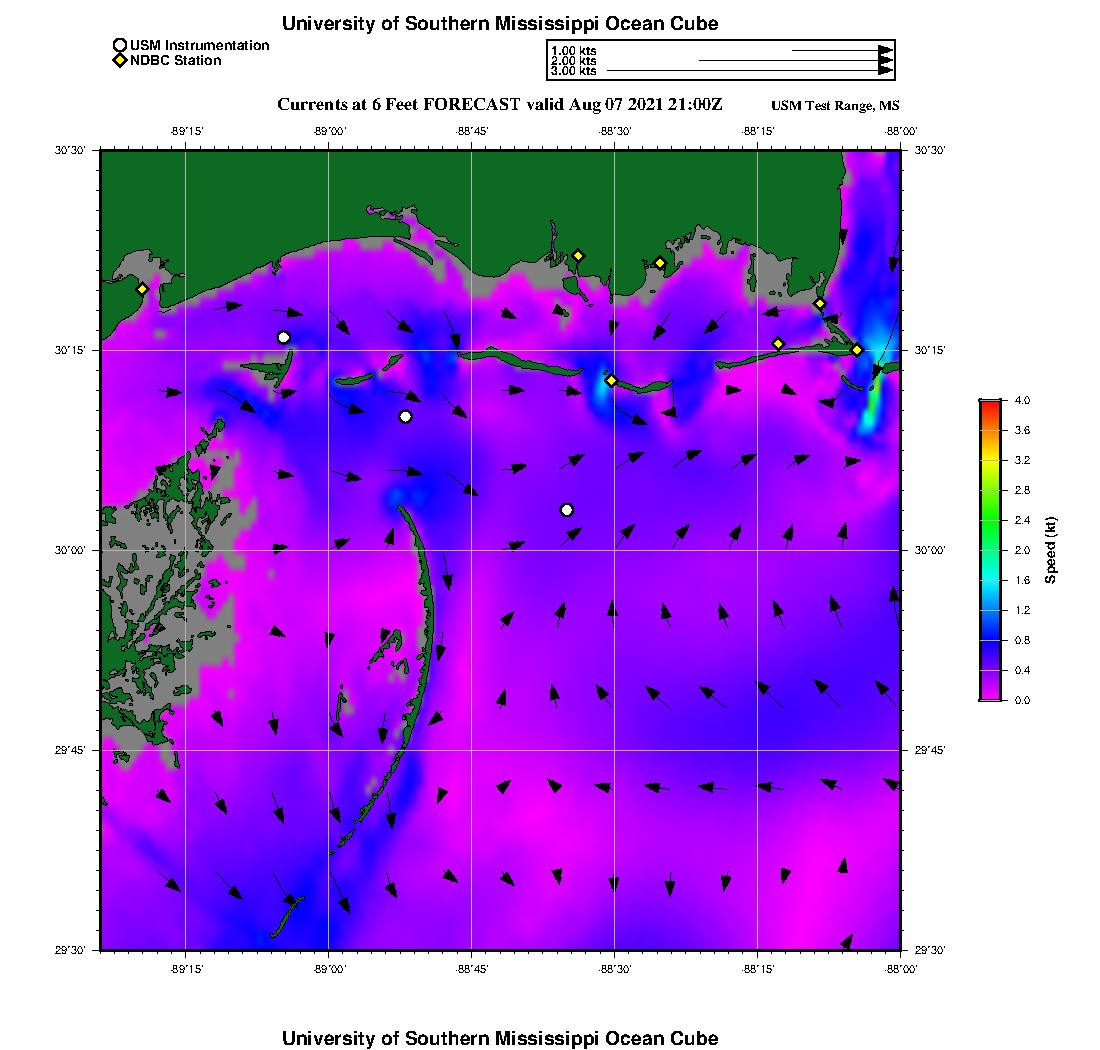Pick the southeastern-most white USM instrumentation circle
This screenshot has width=1100, height=1050.
(x=567, y=510)
